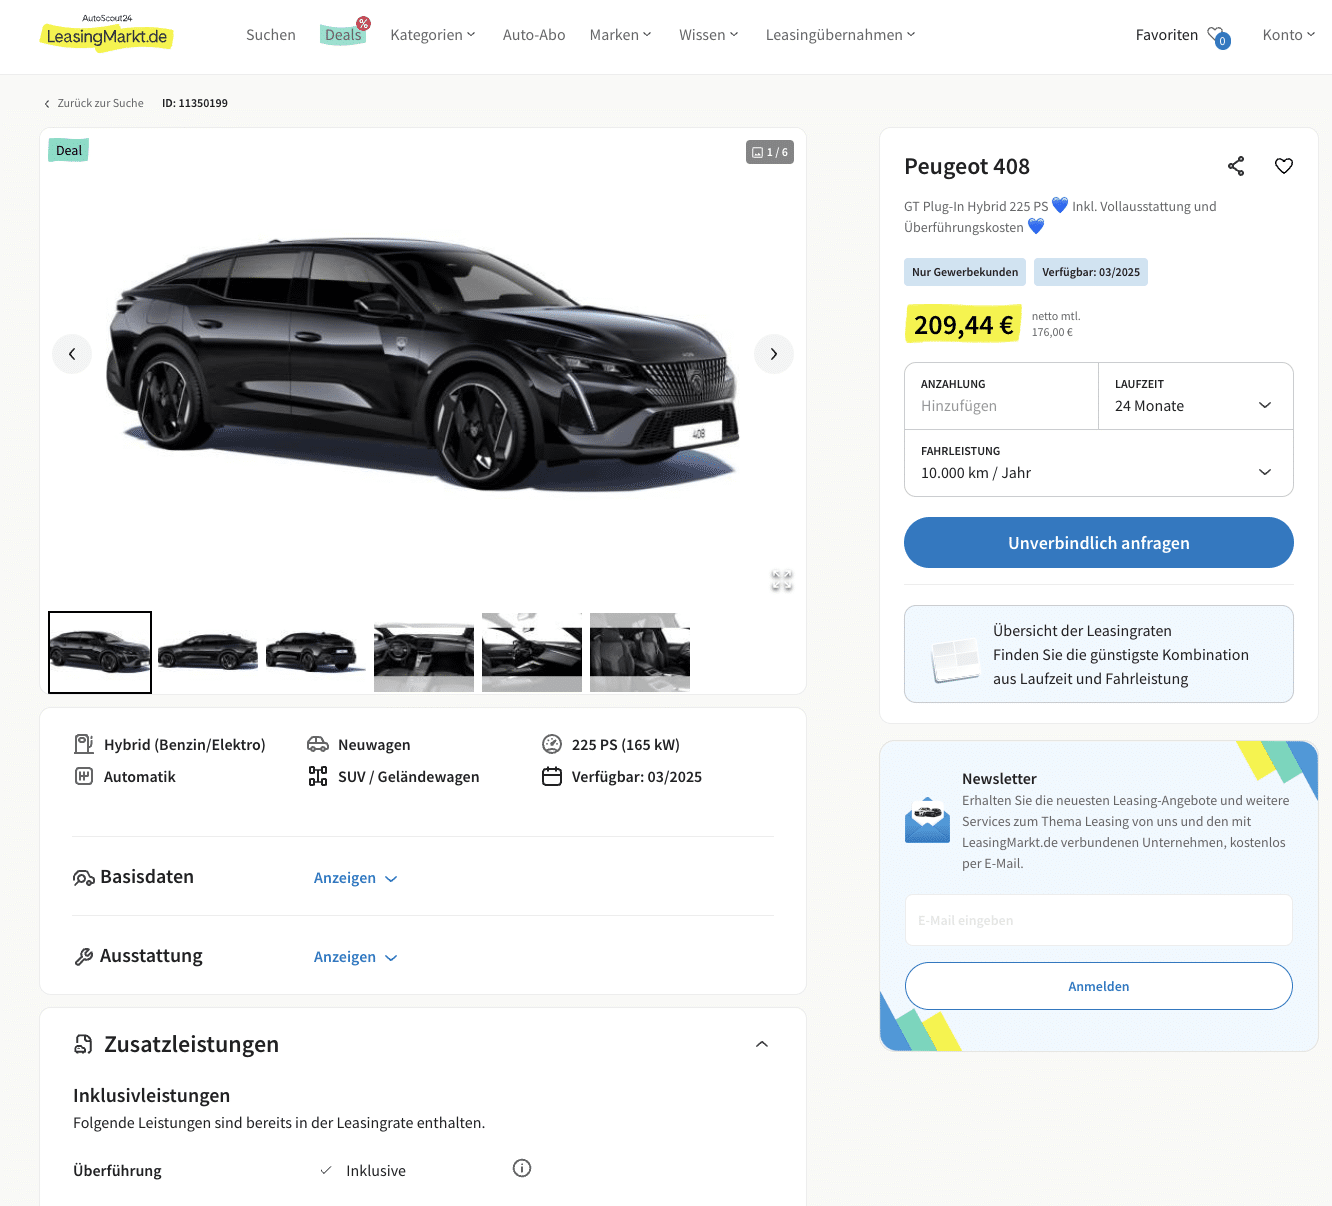Click the SUV / Geländewagen category icon
This screenshot has height=1206, width=1332.
(x=318, y=776)
